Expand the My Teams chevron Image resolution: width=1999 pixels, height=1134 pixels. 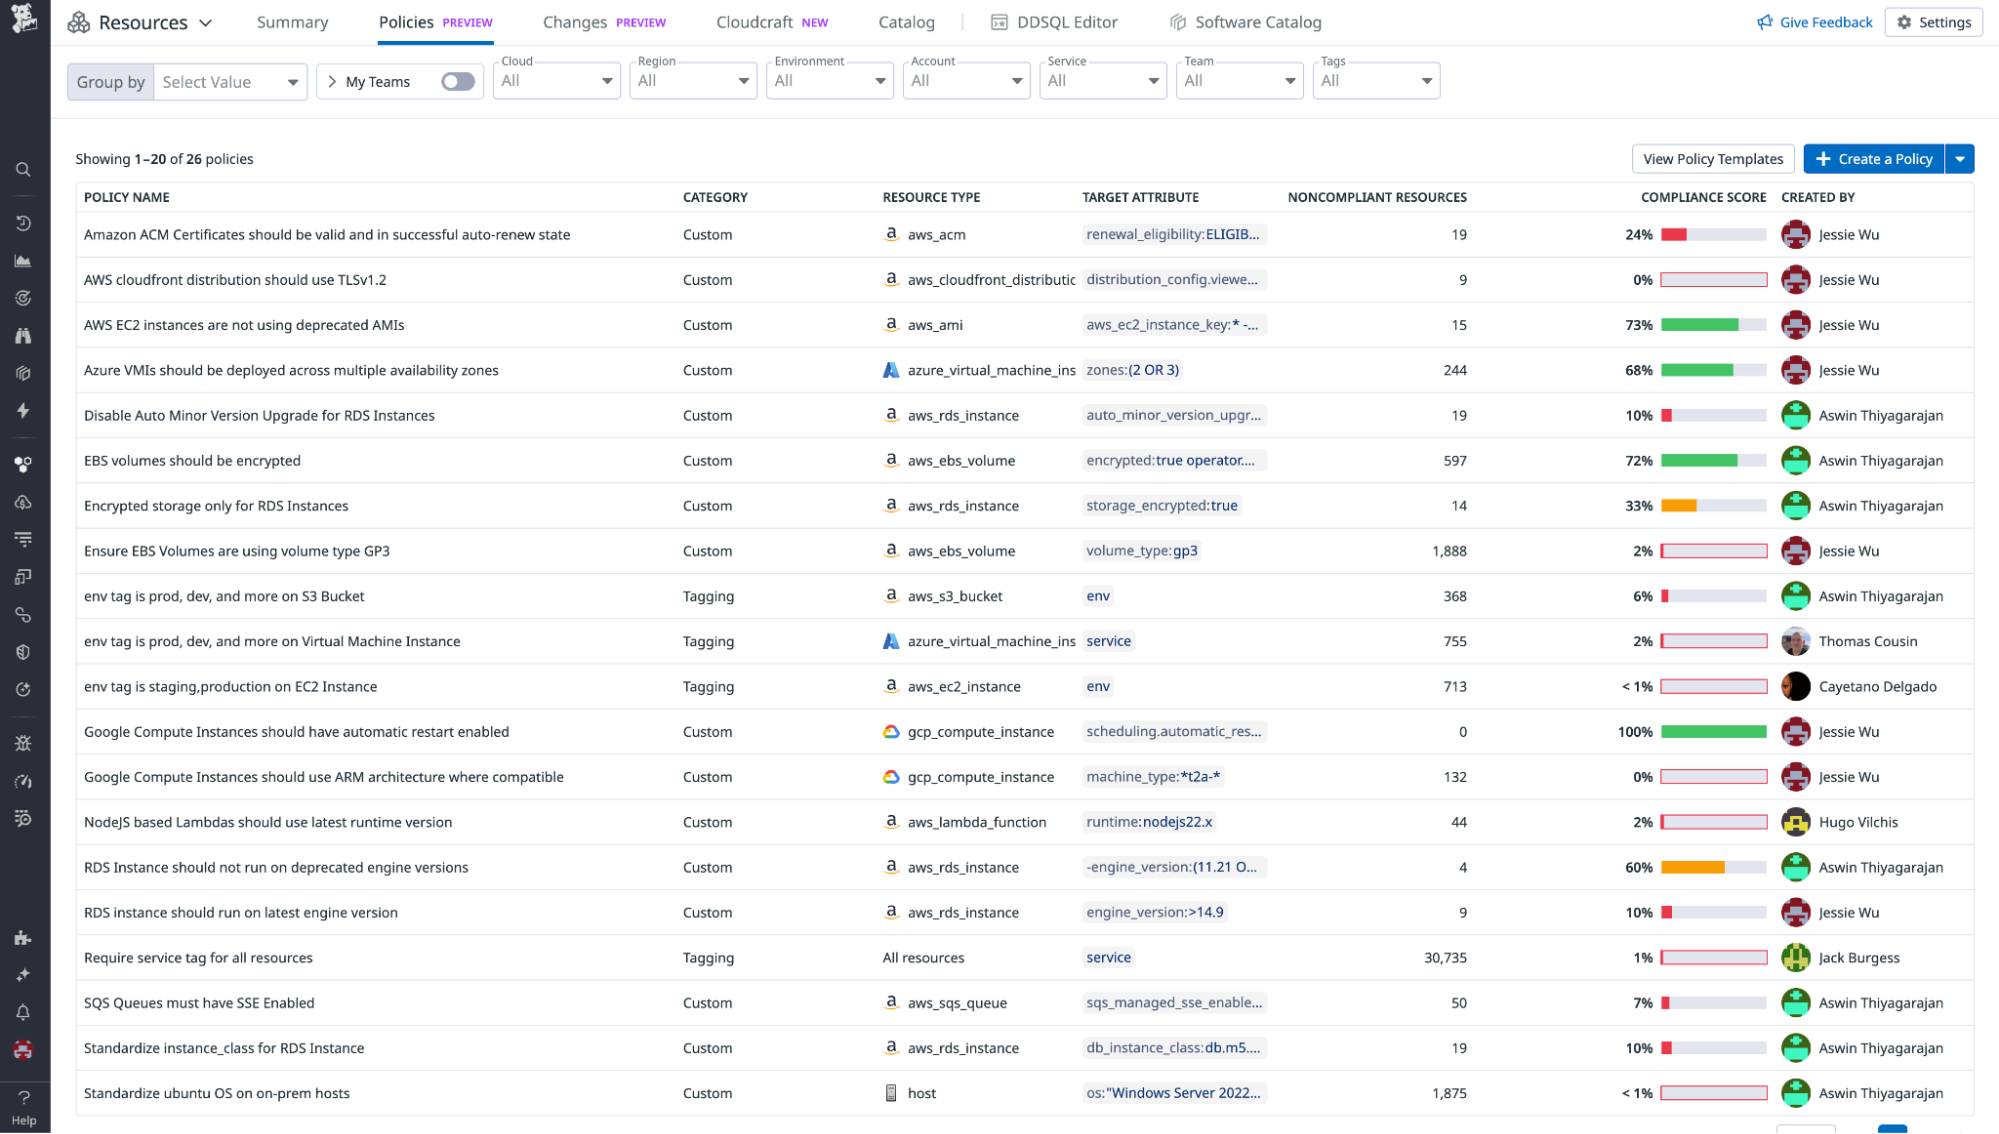(x=332, y=82)
